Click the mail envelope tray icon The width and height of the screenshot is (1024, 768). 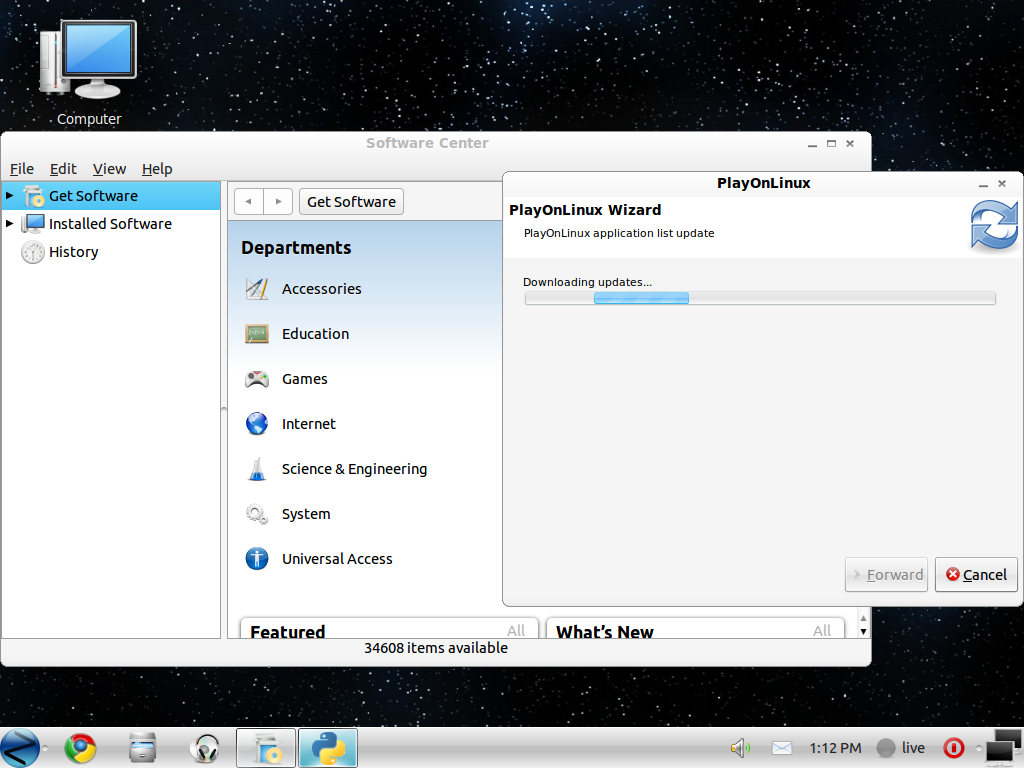pyautogui.click(x=782, y=748)
